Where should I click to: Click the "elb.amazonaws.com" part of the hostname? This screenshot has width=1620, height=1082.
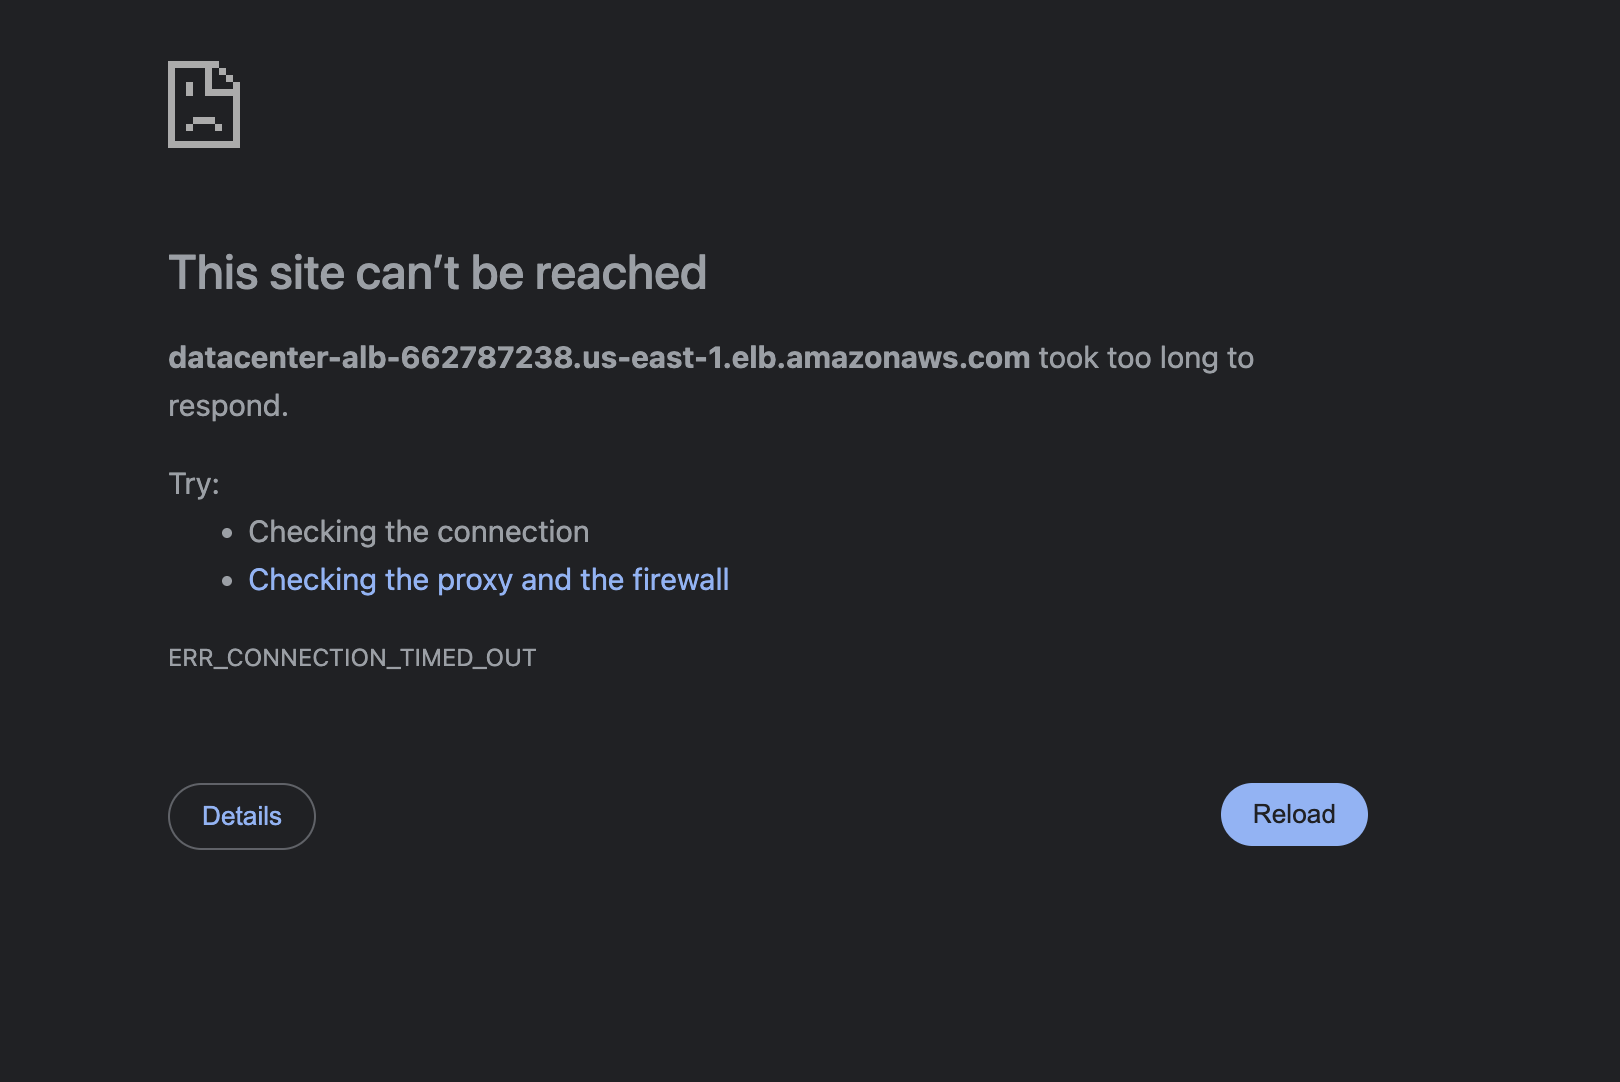coord(880,358)
